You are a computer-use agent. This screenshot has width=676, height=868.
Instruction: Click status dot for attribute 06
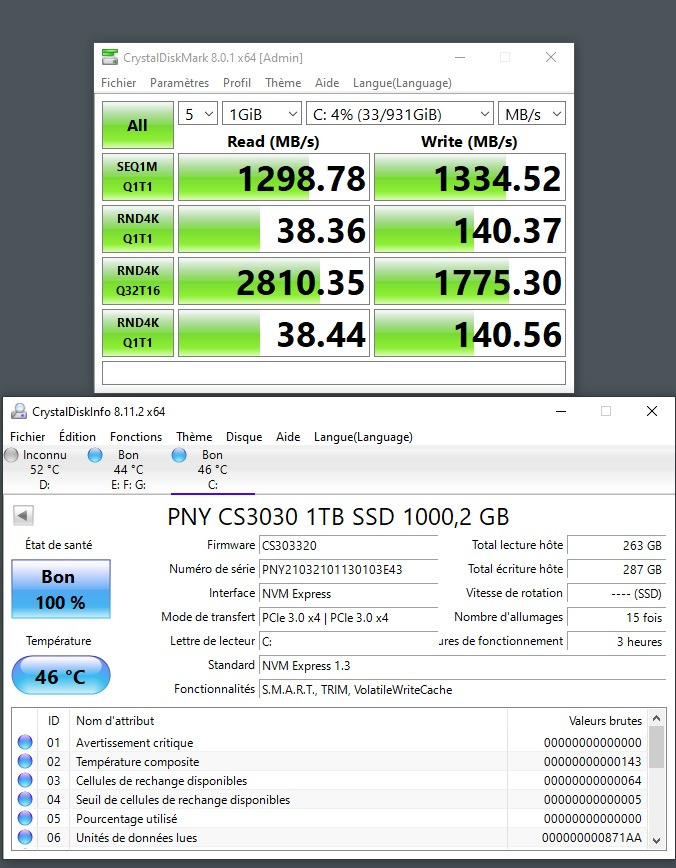pos(25,837)
